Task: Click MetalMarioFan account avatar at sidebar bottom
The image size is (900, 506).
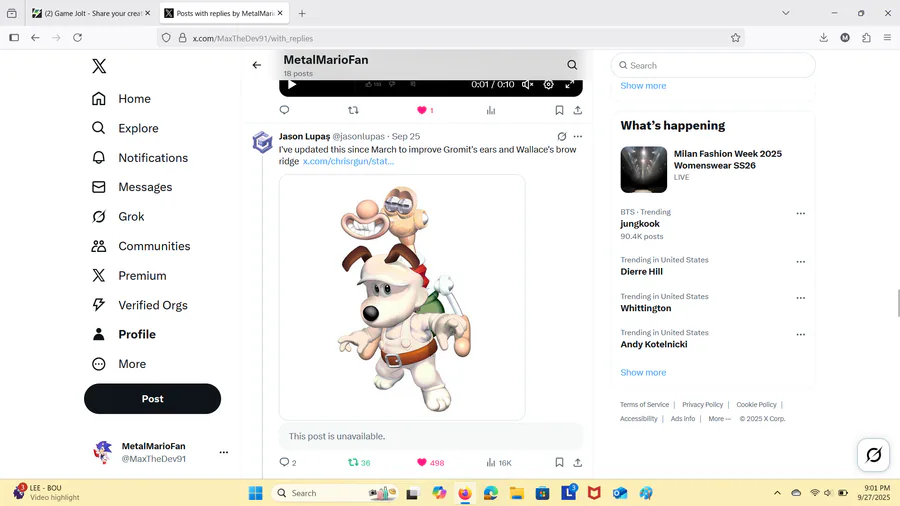Action: pyautogui.click(x=103, y=452)
